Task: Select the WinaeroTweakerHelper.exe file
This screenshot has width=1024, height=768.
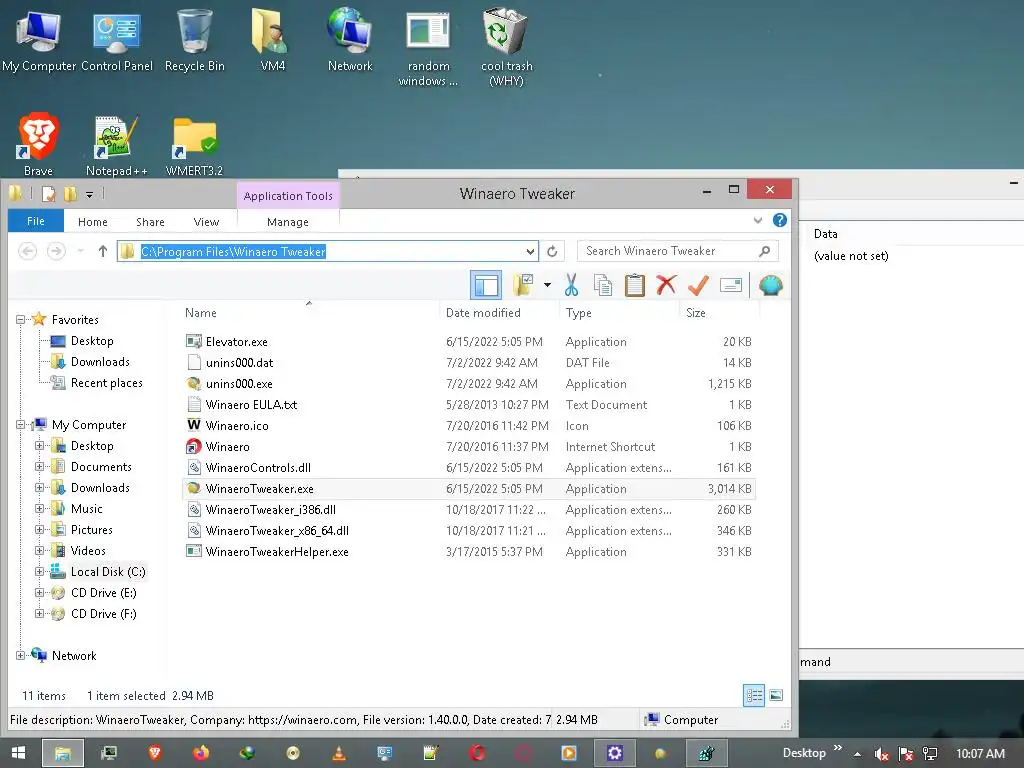Action: coord(277,552)
